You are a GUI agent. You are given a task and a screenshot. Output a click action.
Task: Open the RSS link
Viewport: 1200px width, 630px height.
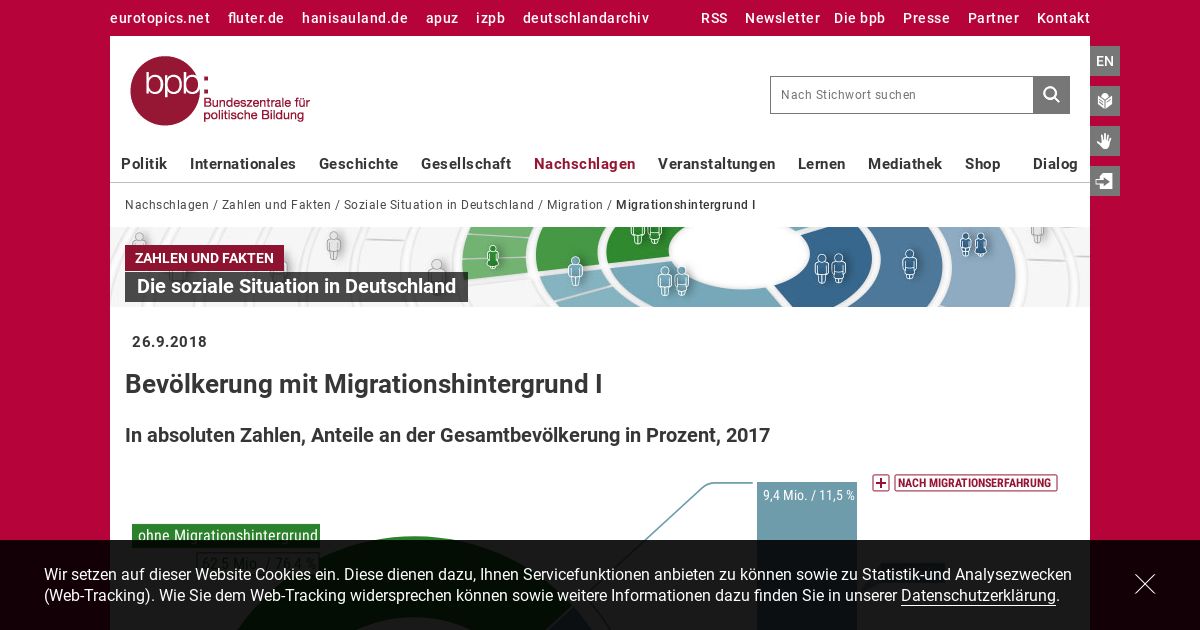714,18
